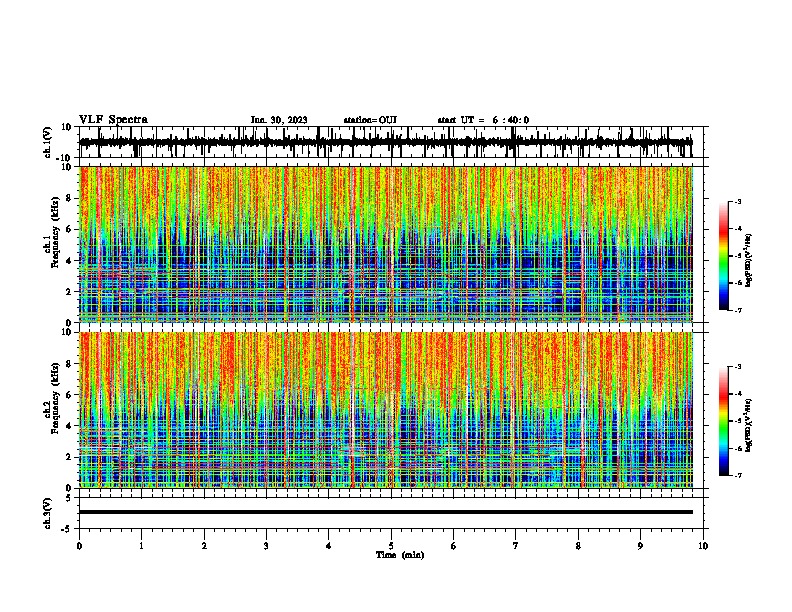Click the "8" minute tick on time axis
The image size is (792, 612).
[x=578, y=546]
